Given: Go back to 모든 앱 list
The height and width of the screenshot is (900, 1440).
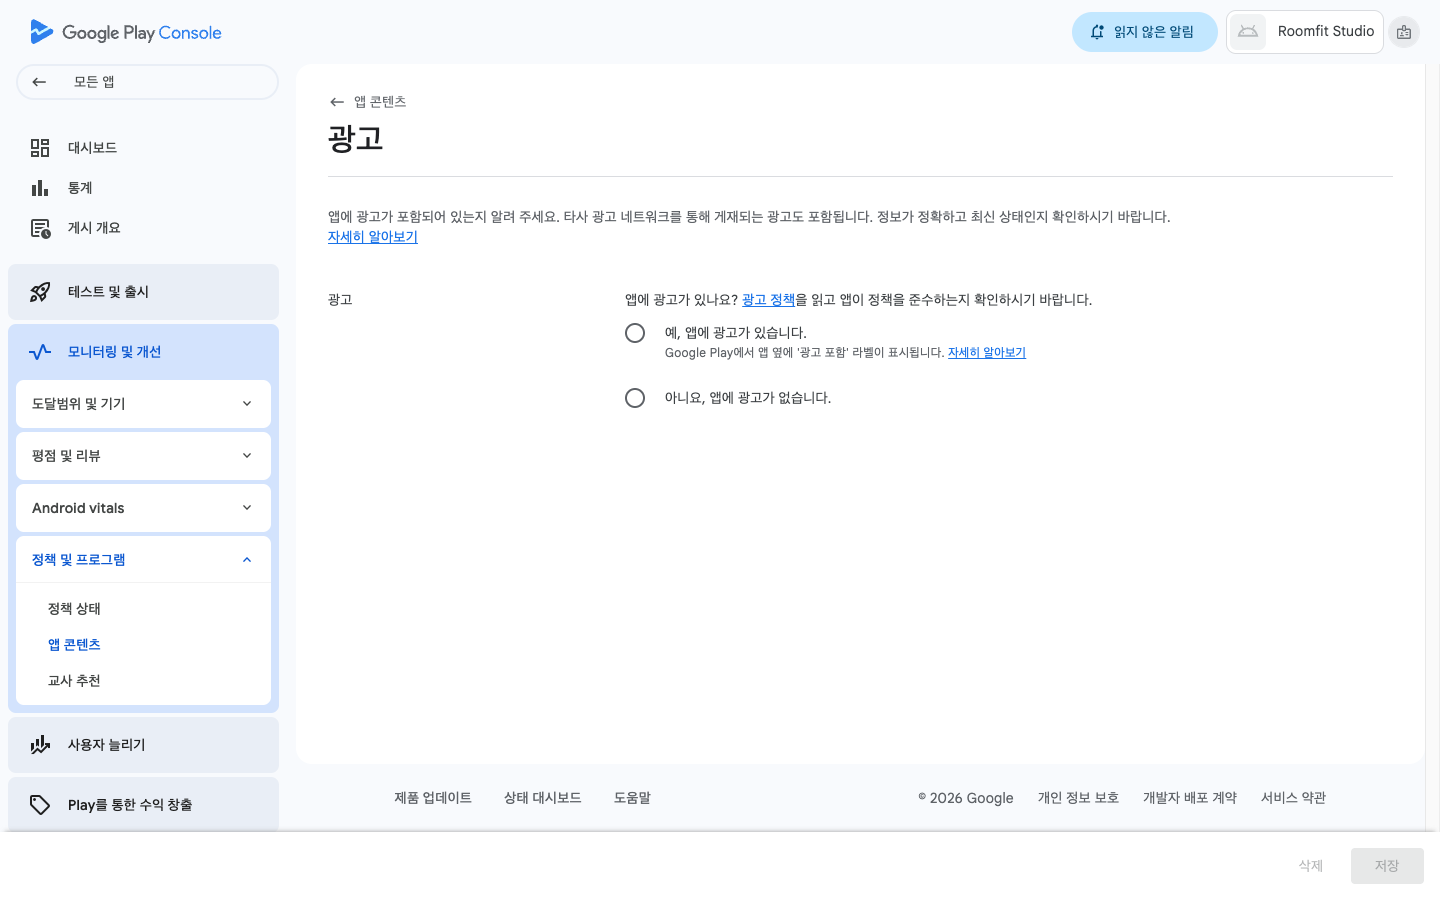Looking at the screenshot, I should [x=147, y=82].
